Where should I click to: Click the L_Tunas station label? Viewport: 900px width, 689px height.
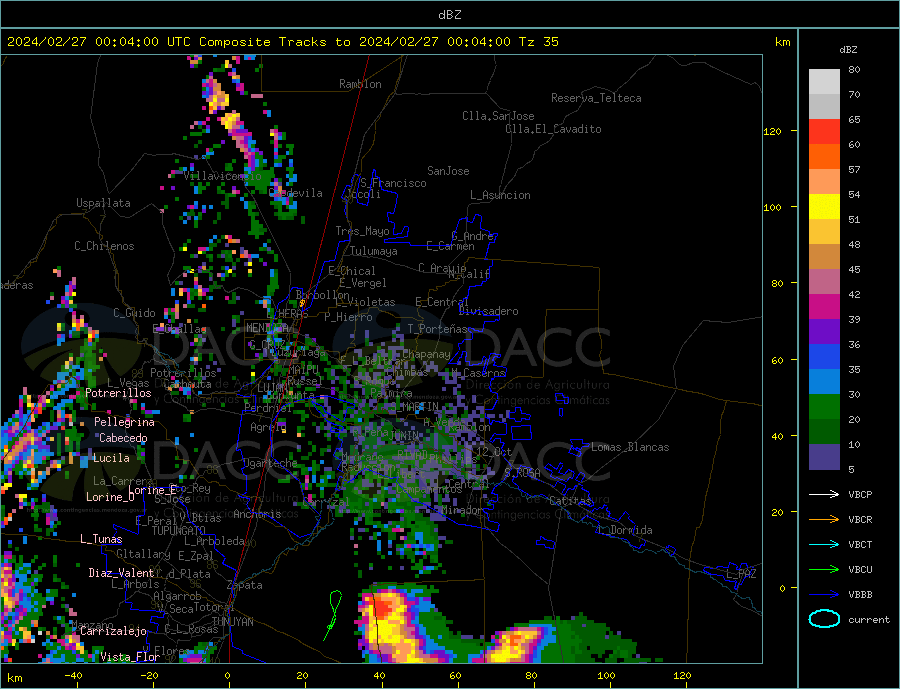click(x=101, y=539)
